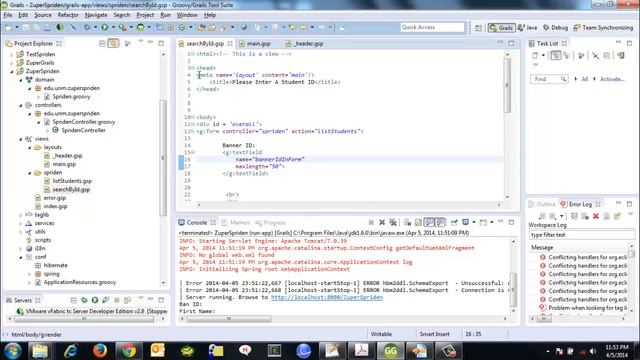Click the Windows Start button
640x360 pixels.
pos(12,351)
